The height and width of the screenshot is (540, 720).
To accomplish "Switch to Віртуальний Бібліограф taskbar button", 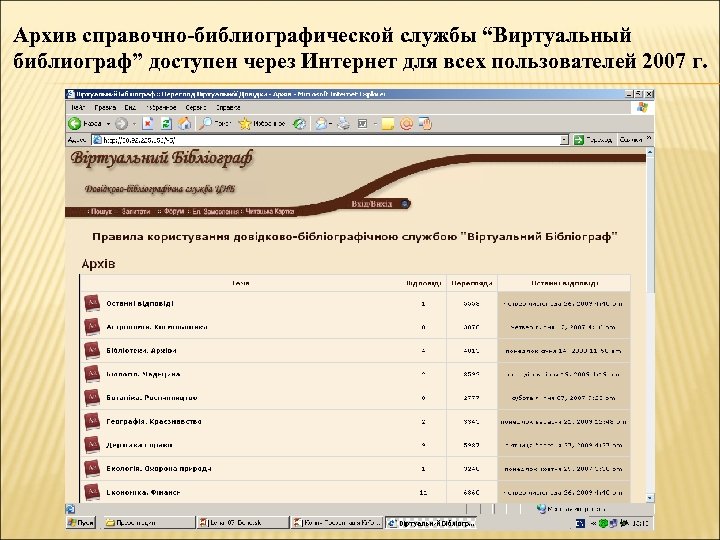I will click(431, 523).
